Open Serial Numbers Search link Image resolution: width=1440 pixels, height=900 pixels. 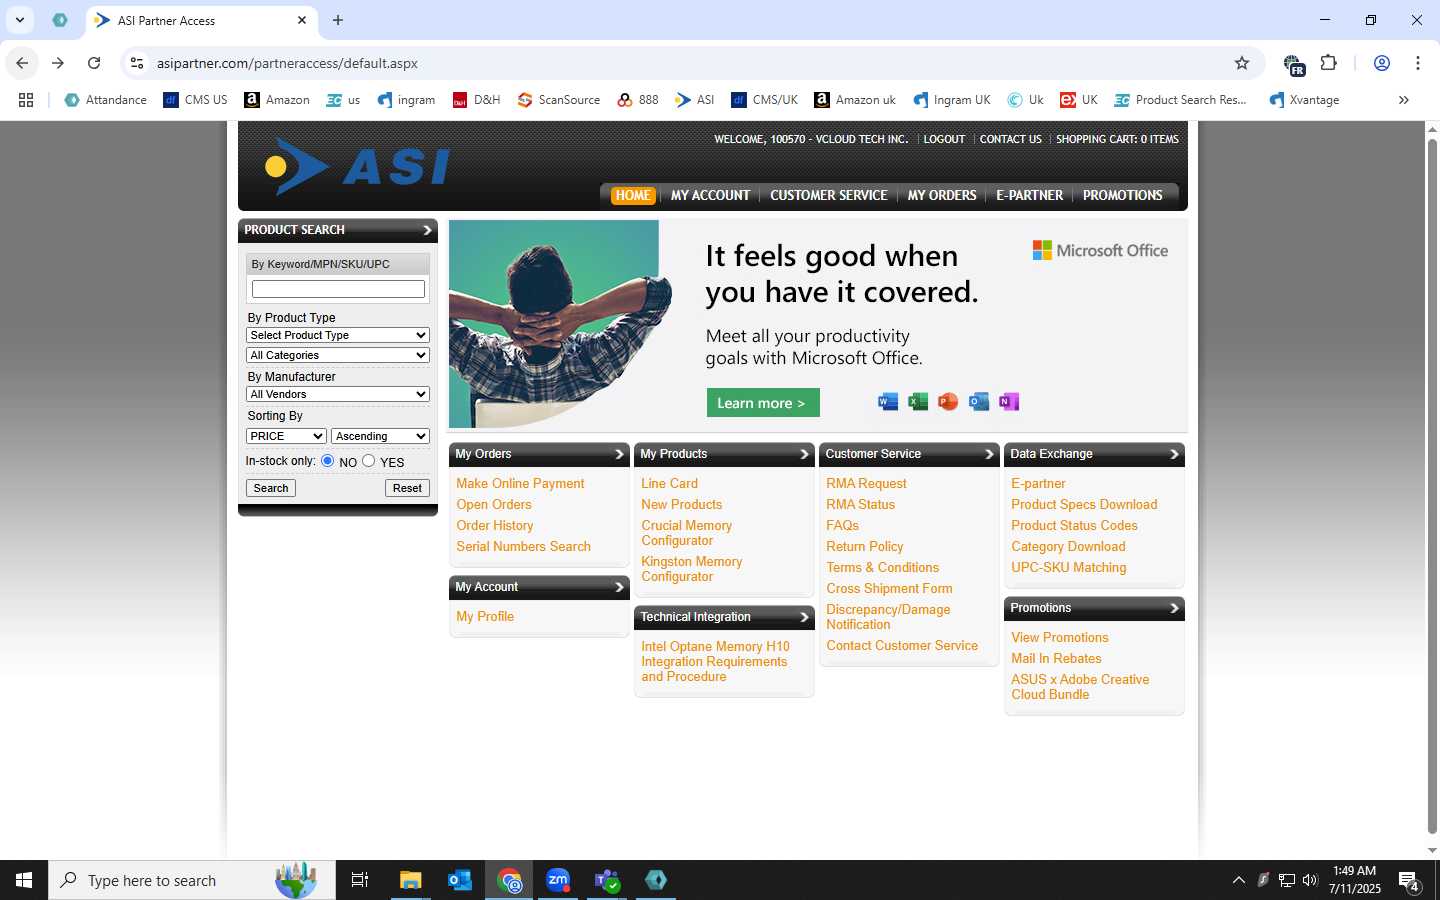point(523,546)
